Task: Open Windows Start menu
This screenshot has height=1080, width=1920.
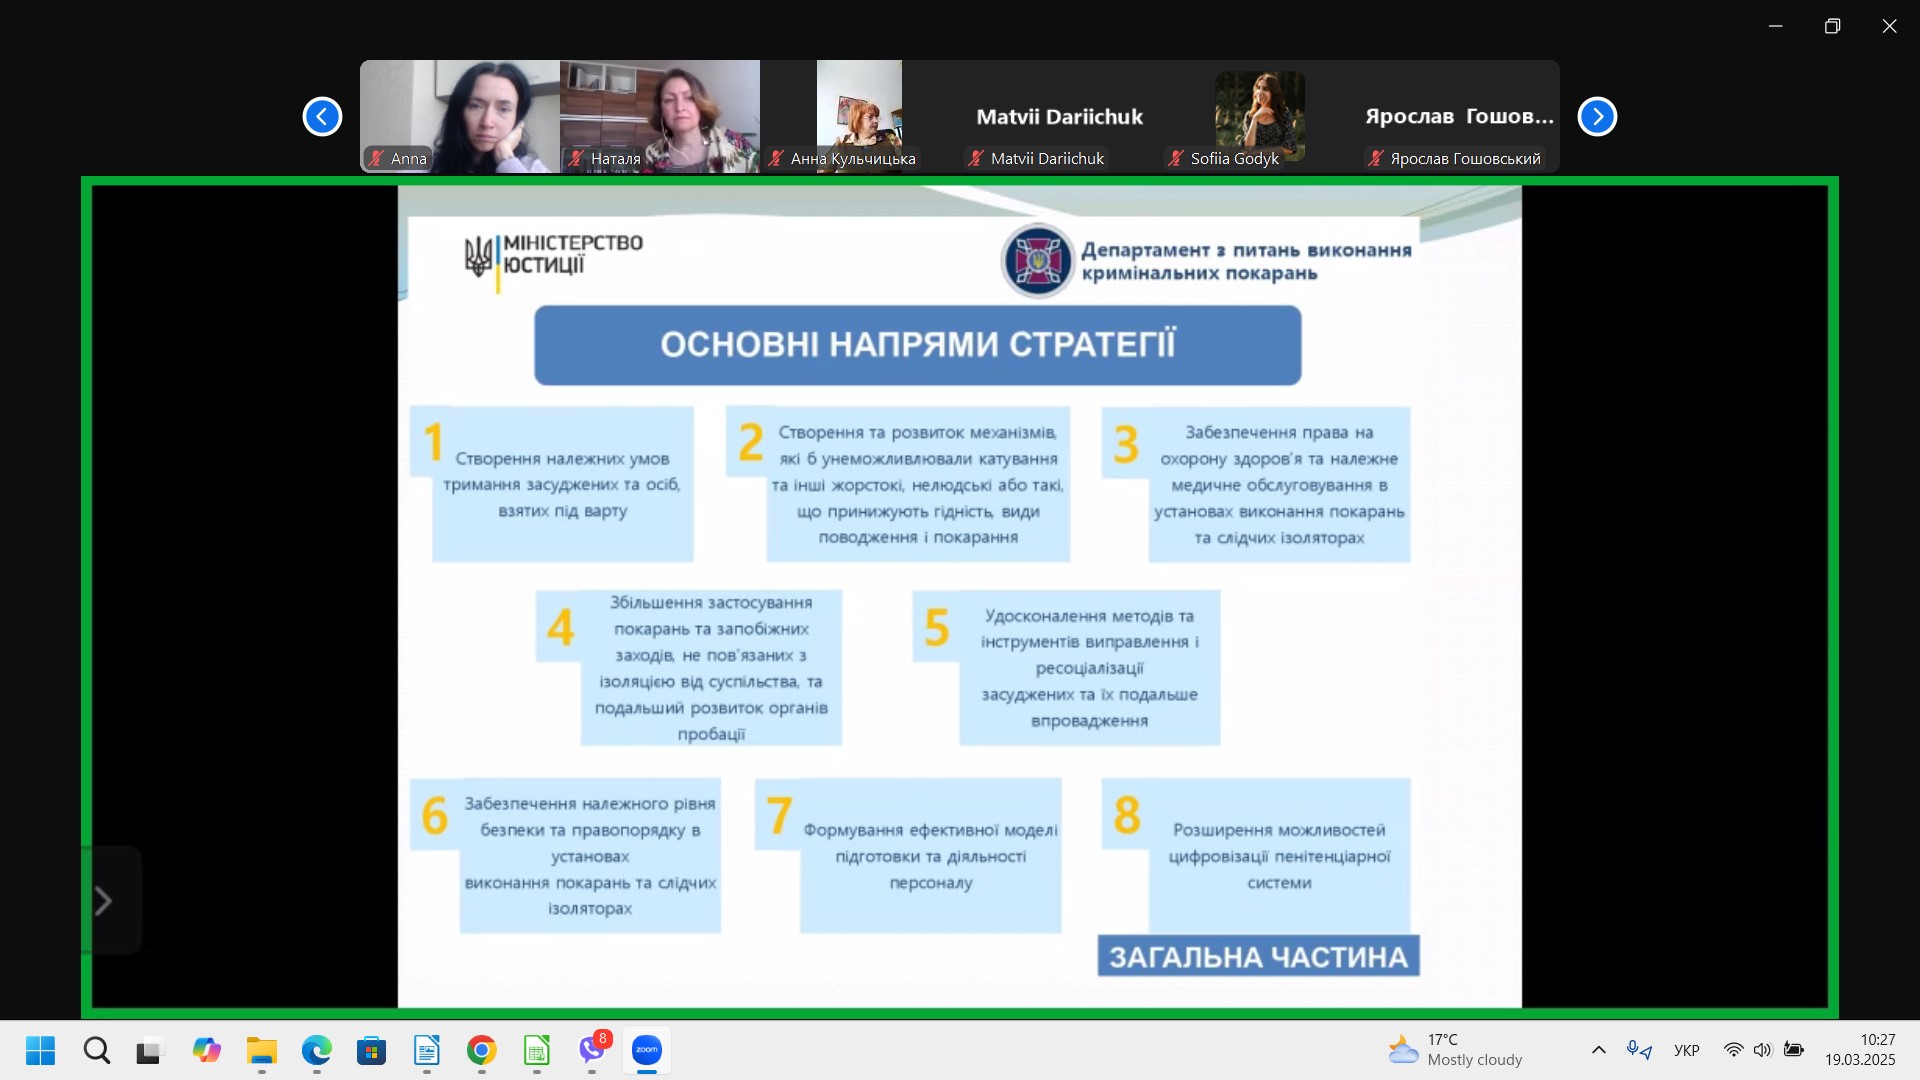Action: (x=40, y=1050)
